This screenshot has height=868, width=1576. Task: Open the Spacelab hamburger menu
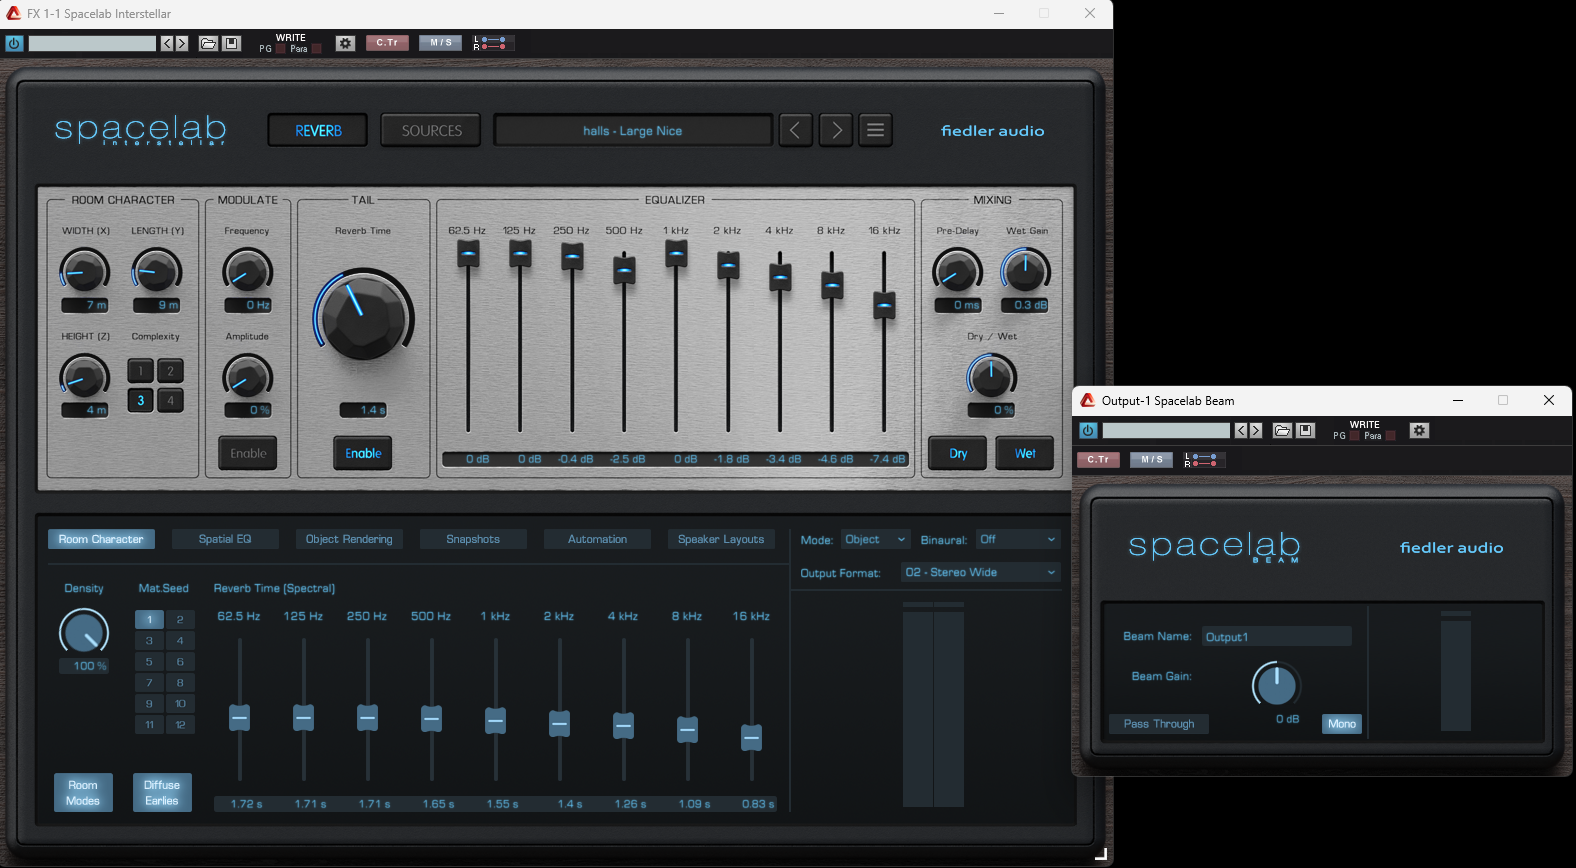click(875, 130)
